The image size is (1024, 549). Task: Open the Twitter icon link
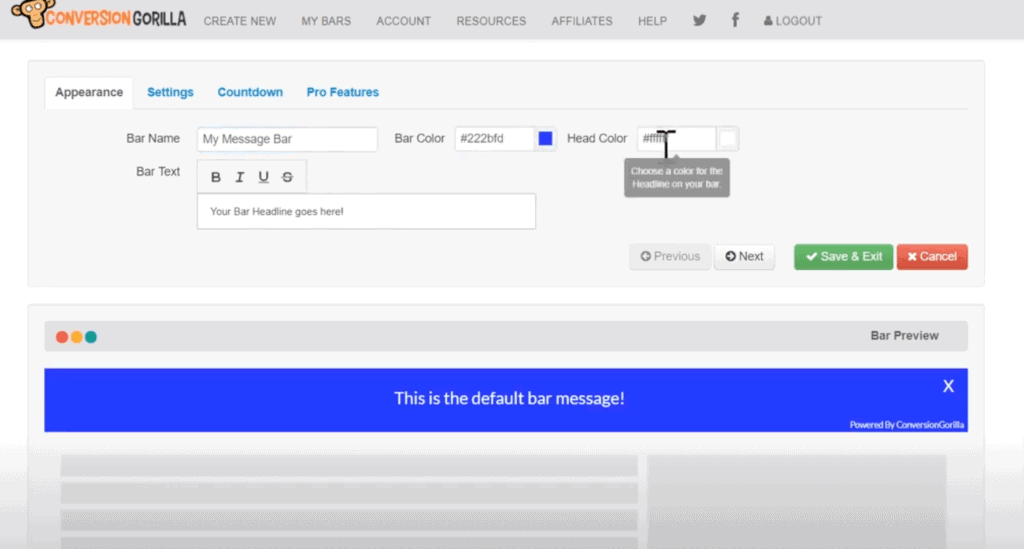click(x=698, y=20)
